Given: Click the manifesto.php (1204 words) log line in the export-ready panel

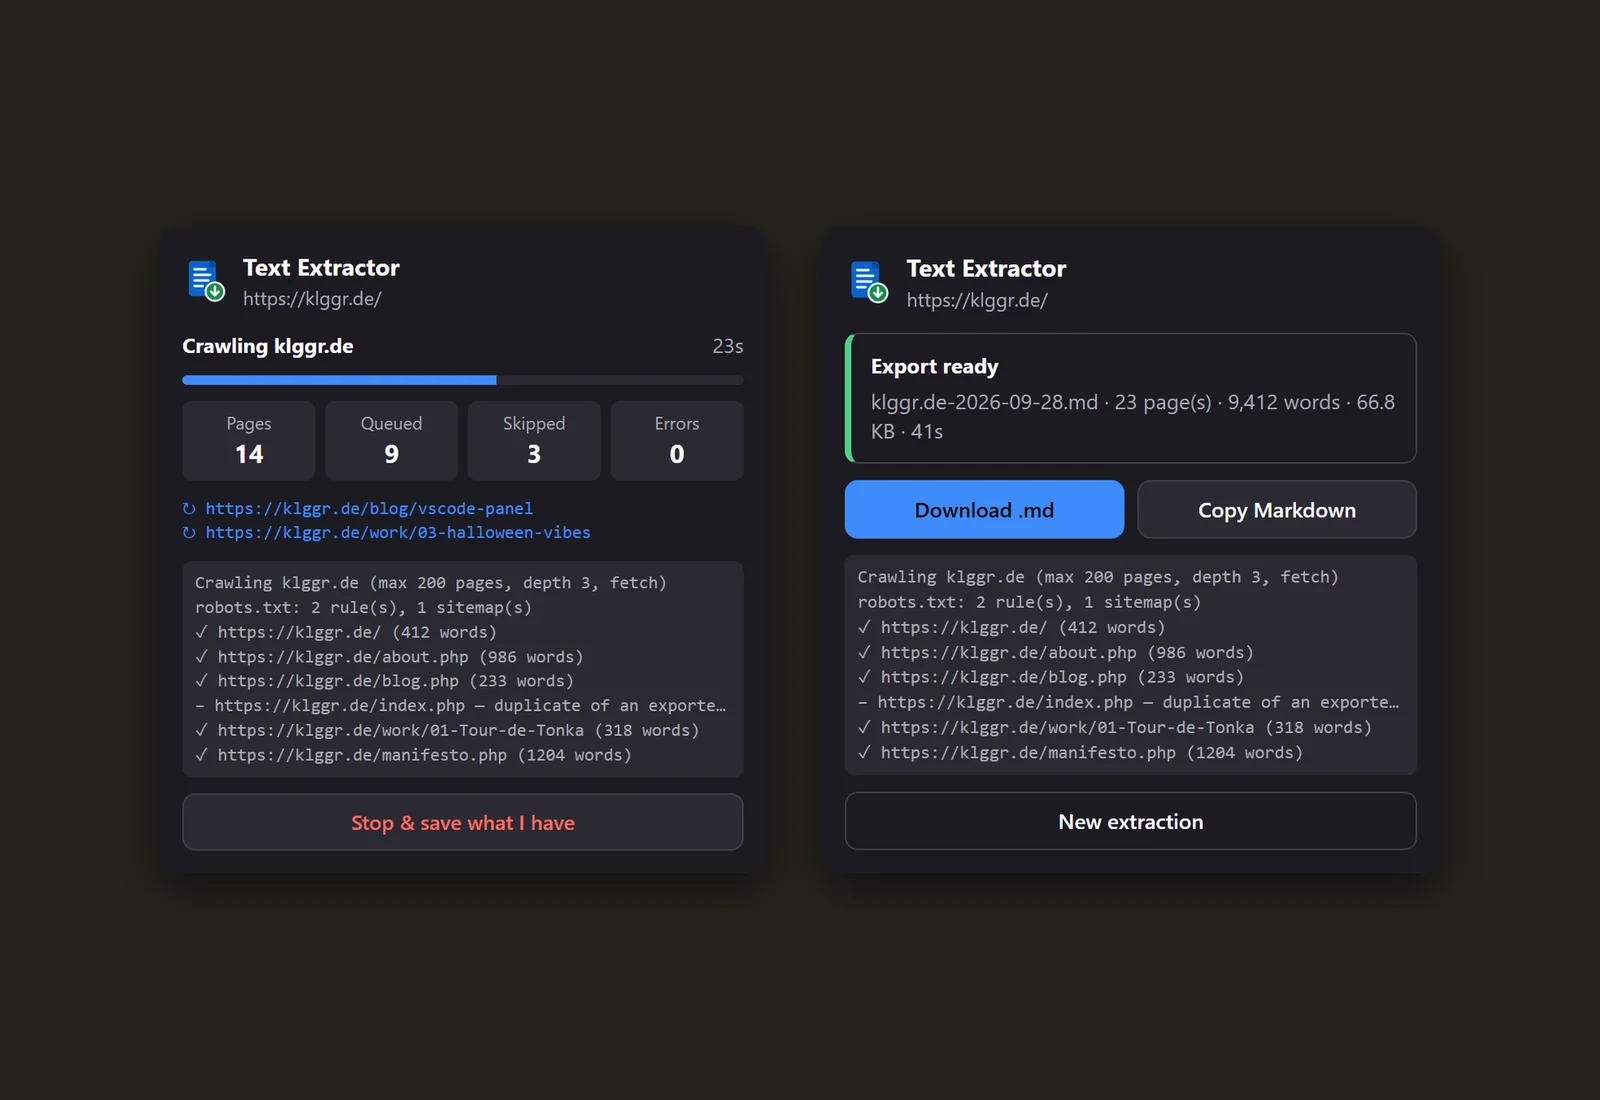Looking at the screenshot, I should [1081, 753].
